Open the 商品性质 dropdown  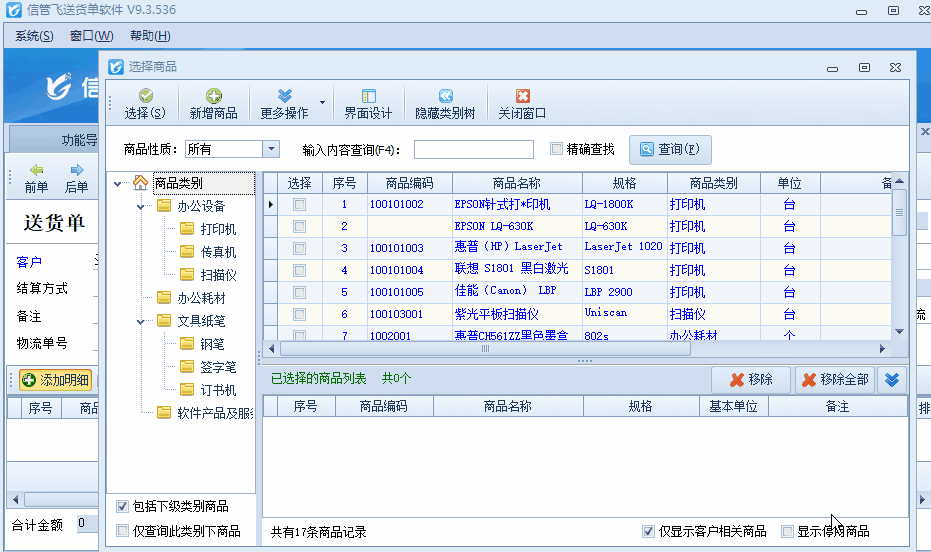click(270, 149)
